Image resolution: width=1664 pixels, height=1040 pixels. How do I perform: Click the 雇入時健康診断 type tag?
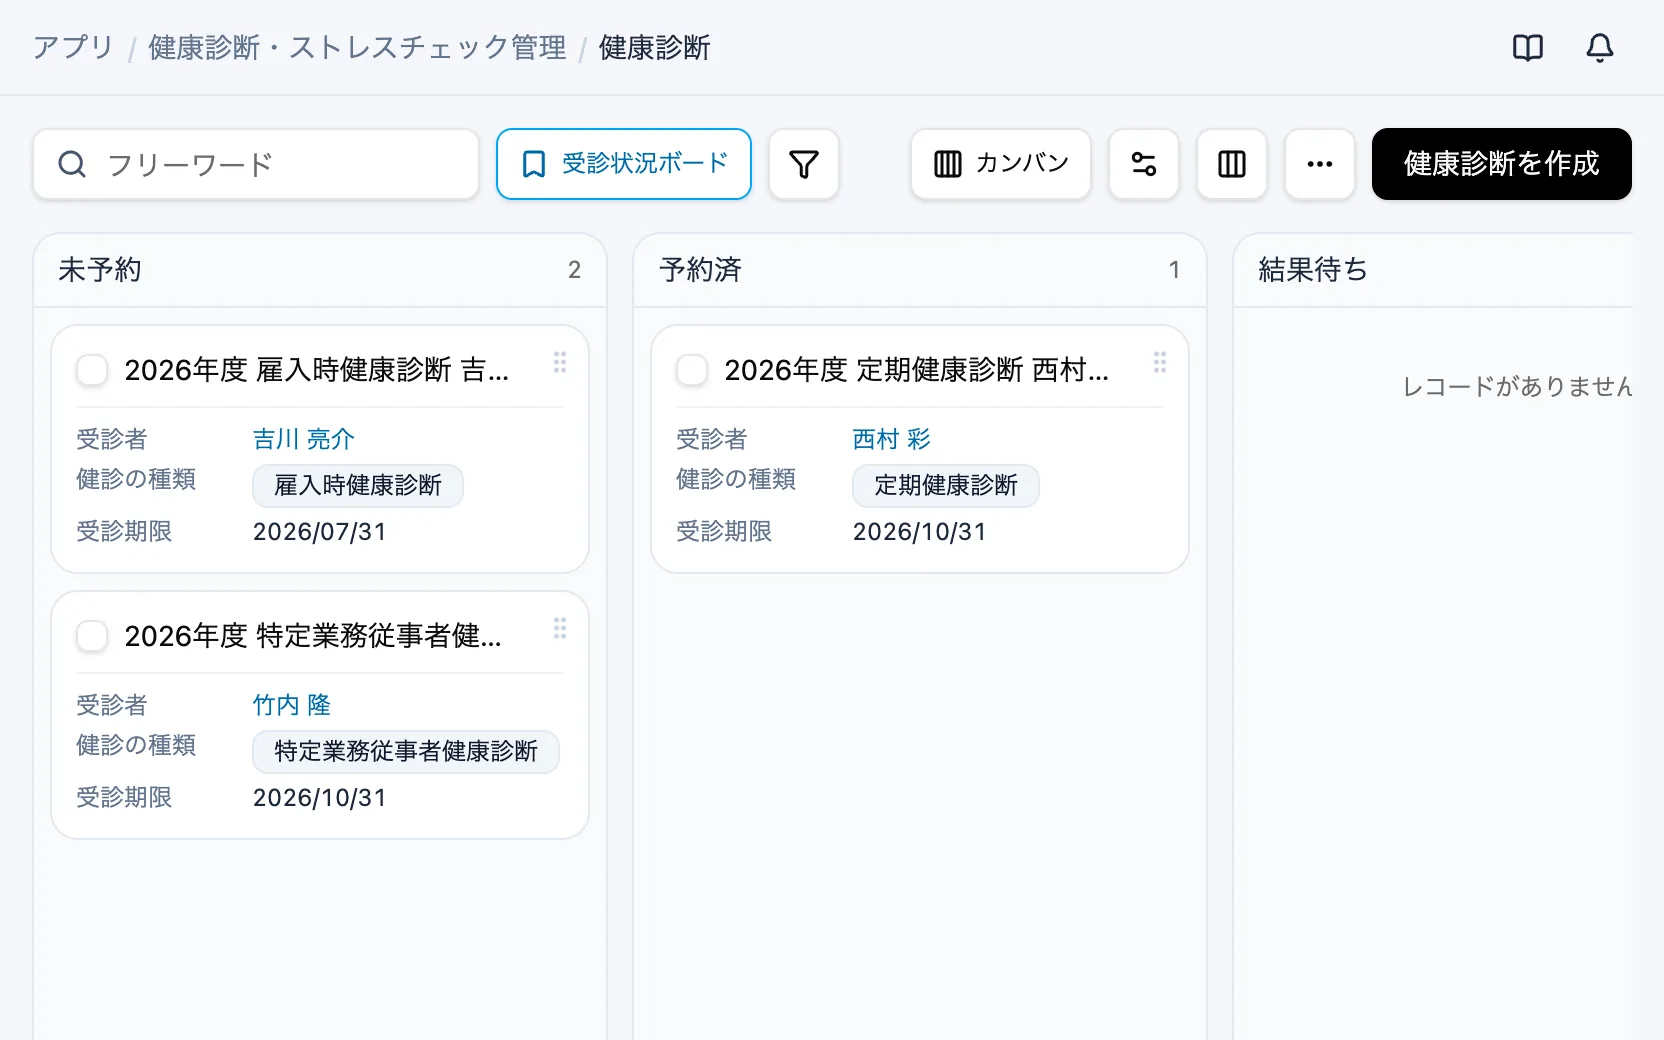(358, 486)
